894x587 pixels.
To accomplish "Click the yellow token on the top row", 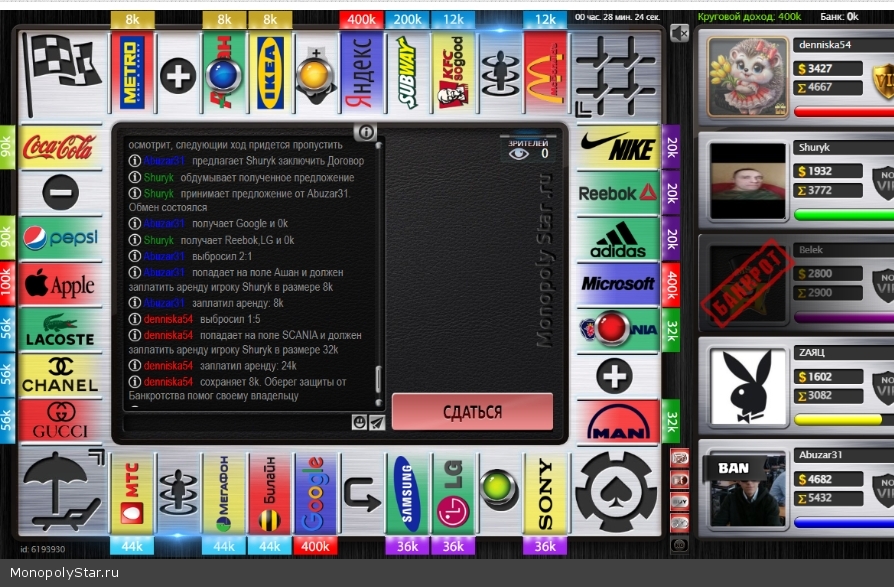I will (315, 74).
